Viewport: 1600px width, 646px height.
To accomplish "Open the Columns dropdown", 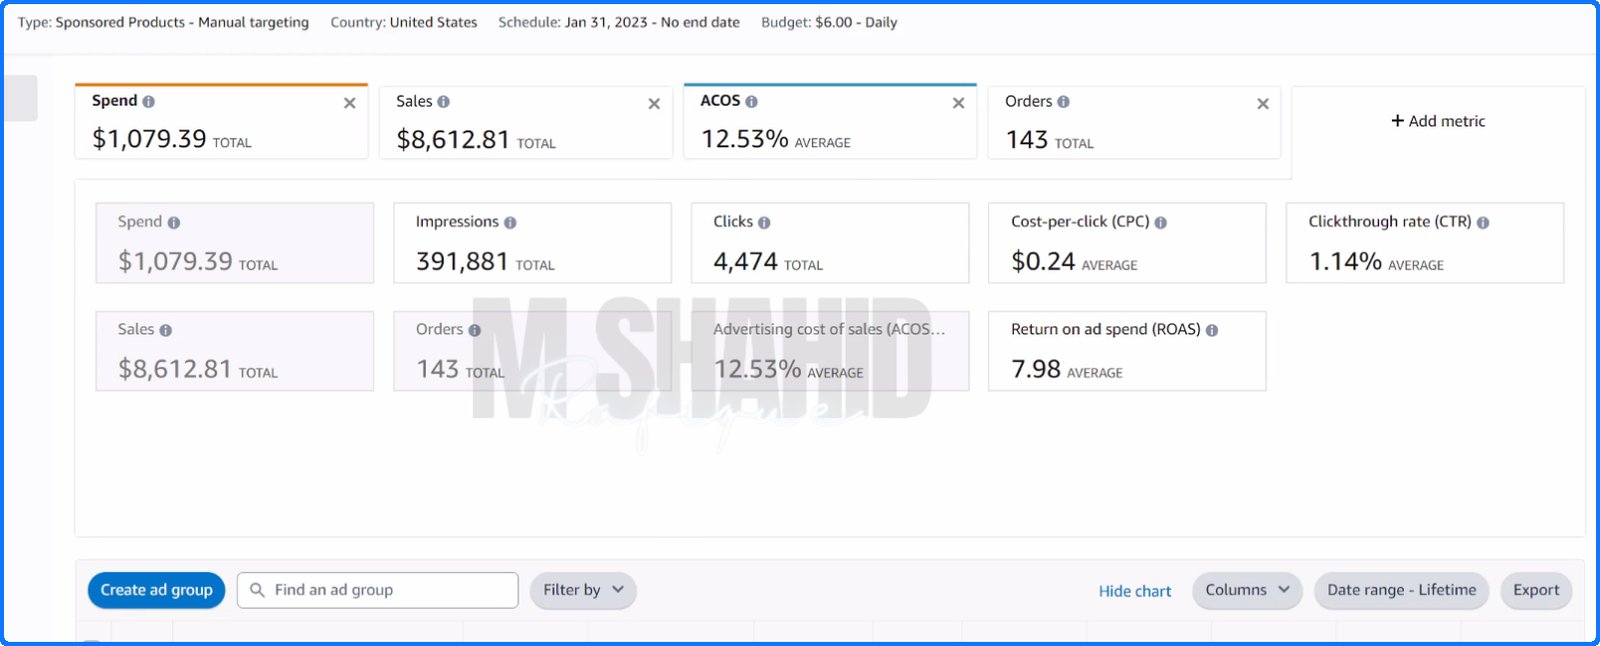I will [x=1247, y=590].
